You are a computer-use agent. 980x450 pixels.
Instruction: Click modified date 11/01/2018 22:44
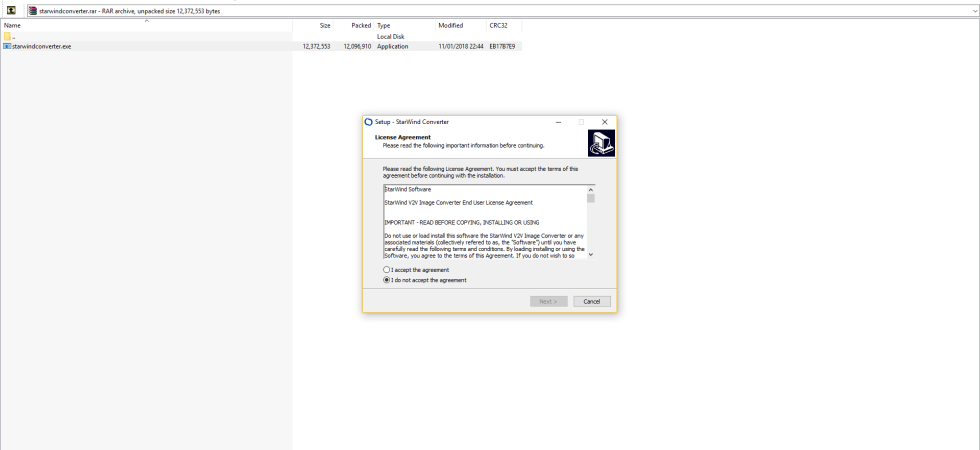click(461, 46)
